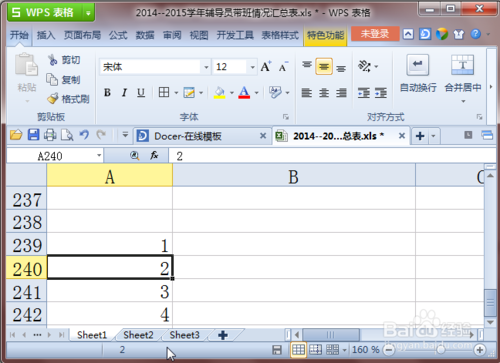The image size is (500, 363).
Task: Zoom in with plus button
Action: coord(480,350)
